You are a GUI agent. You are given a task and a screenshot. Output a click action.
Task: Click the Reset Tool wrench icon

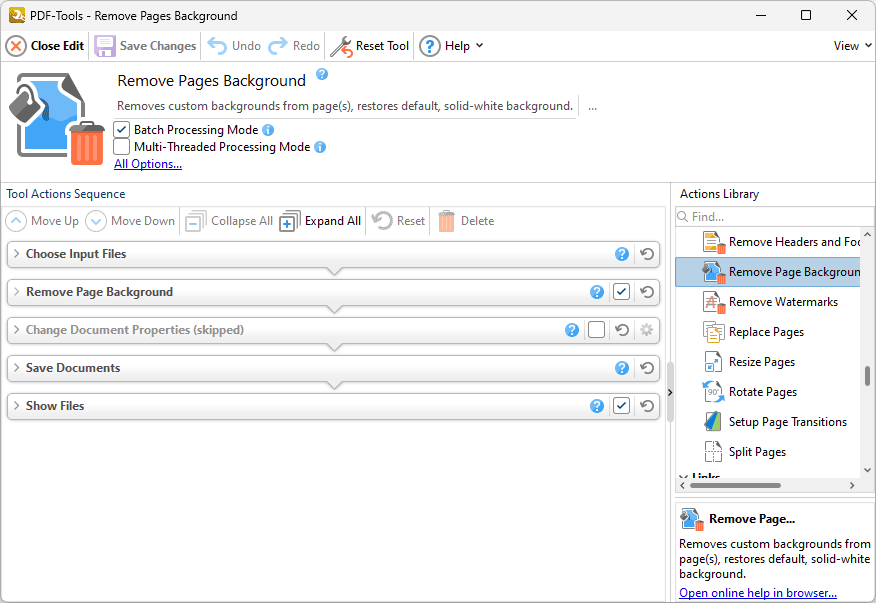[x=341, y=46]
